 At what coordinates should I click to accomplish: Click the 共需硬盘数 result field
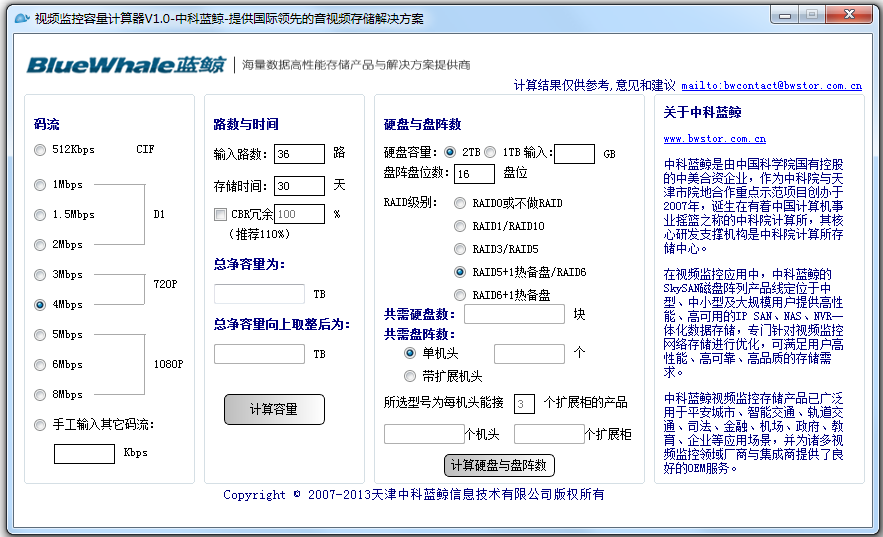click(514, 314)
